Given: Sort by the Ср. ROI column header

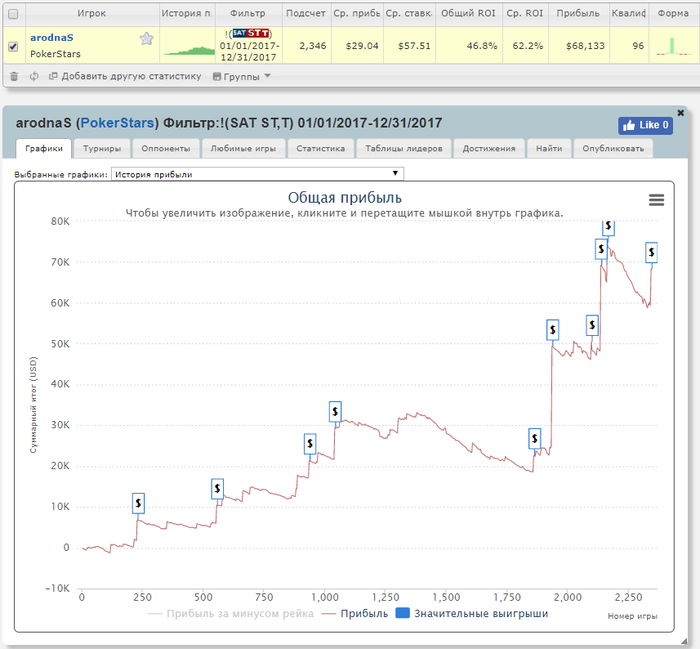Looking at the screenshot, I should [x=525, y=13].
